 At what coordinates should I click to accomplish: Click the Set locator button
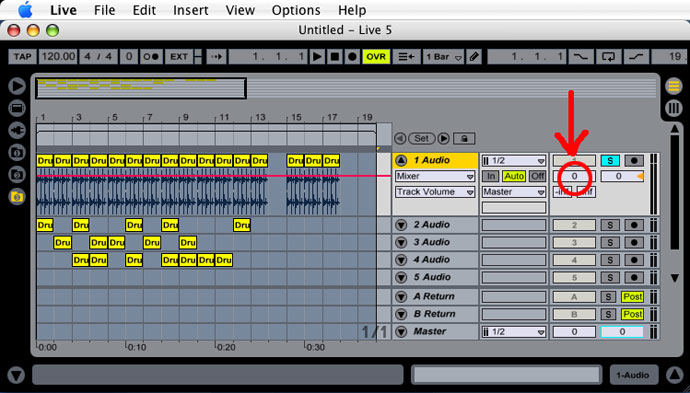pos(422,139)
